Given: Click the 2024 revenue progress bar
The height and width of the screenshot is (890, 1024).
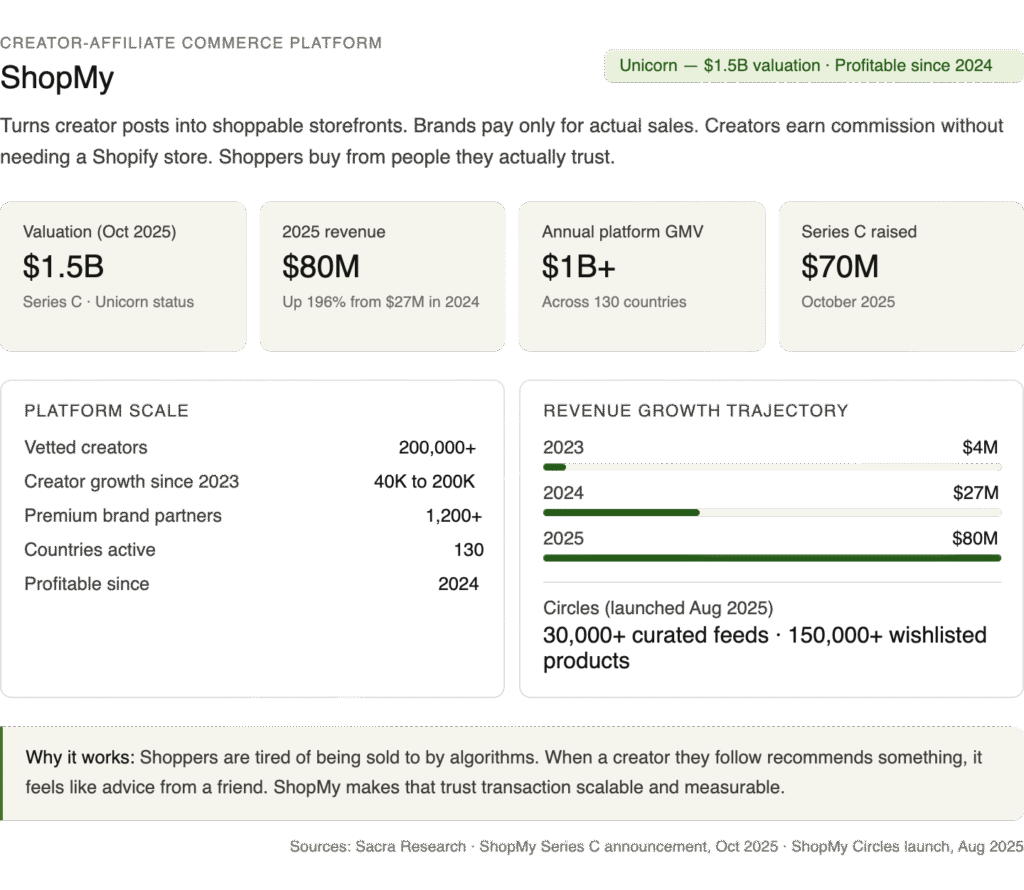Looking at the screenshot, I should [772, 513].
